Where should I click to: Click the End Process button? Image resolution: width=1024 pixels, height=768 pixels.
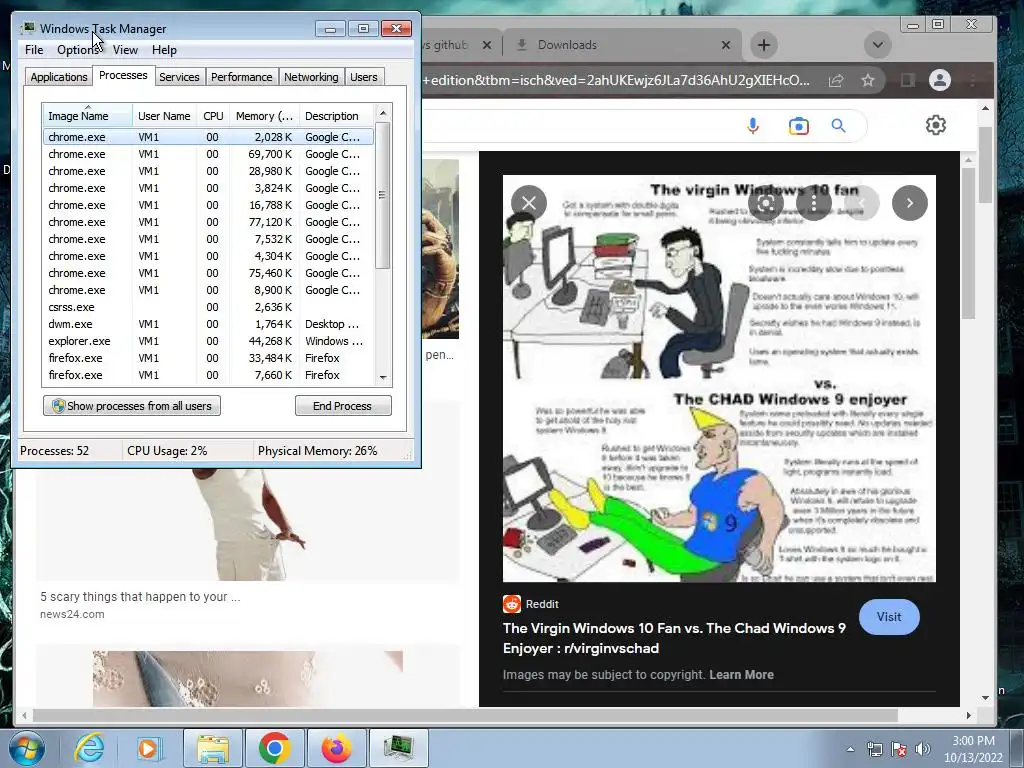343,406
